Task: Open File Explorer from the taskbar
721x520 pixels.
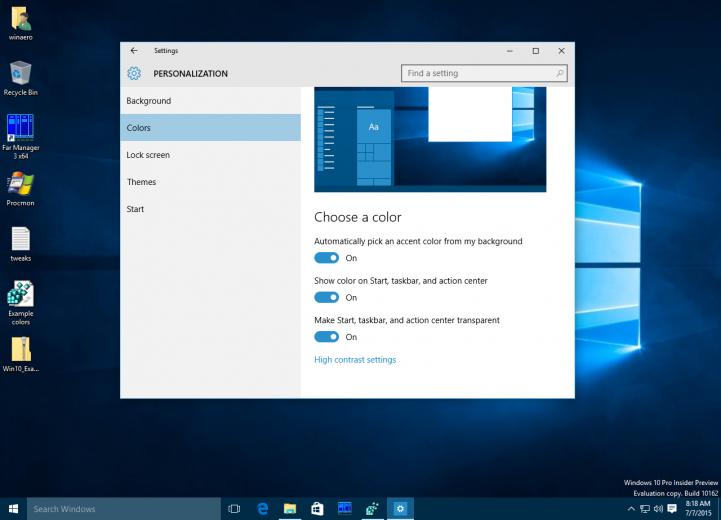Action: pos(290,509)
